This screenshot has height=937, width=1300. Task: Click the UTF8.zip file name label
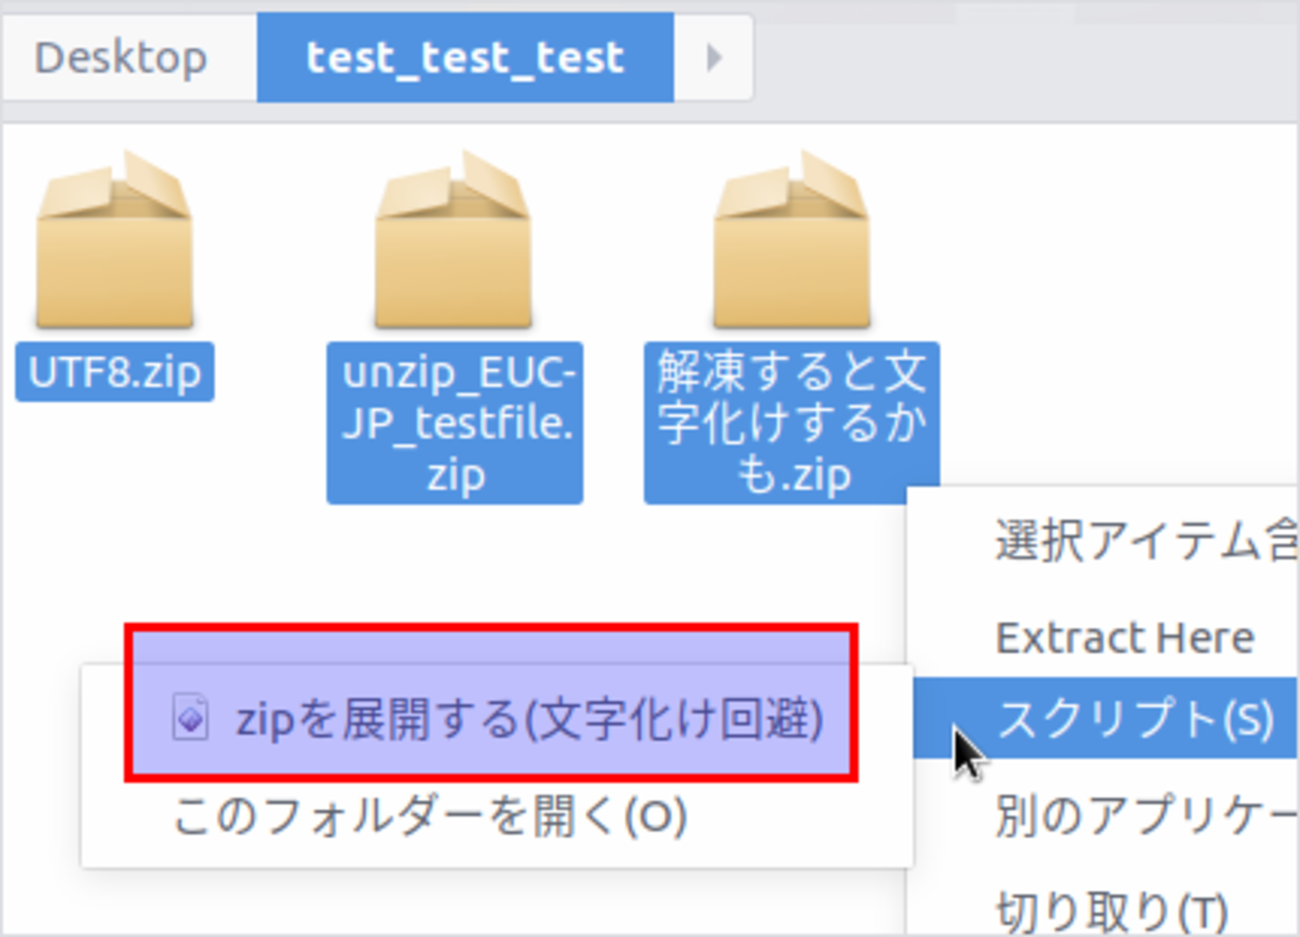click(x=115, y=372)
